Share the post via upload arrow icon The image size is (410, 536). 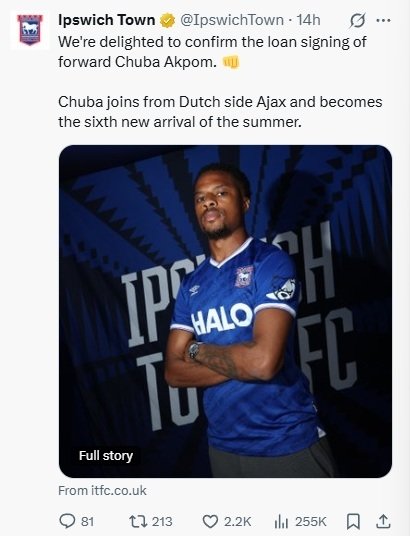coord(383,521)
